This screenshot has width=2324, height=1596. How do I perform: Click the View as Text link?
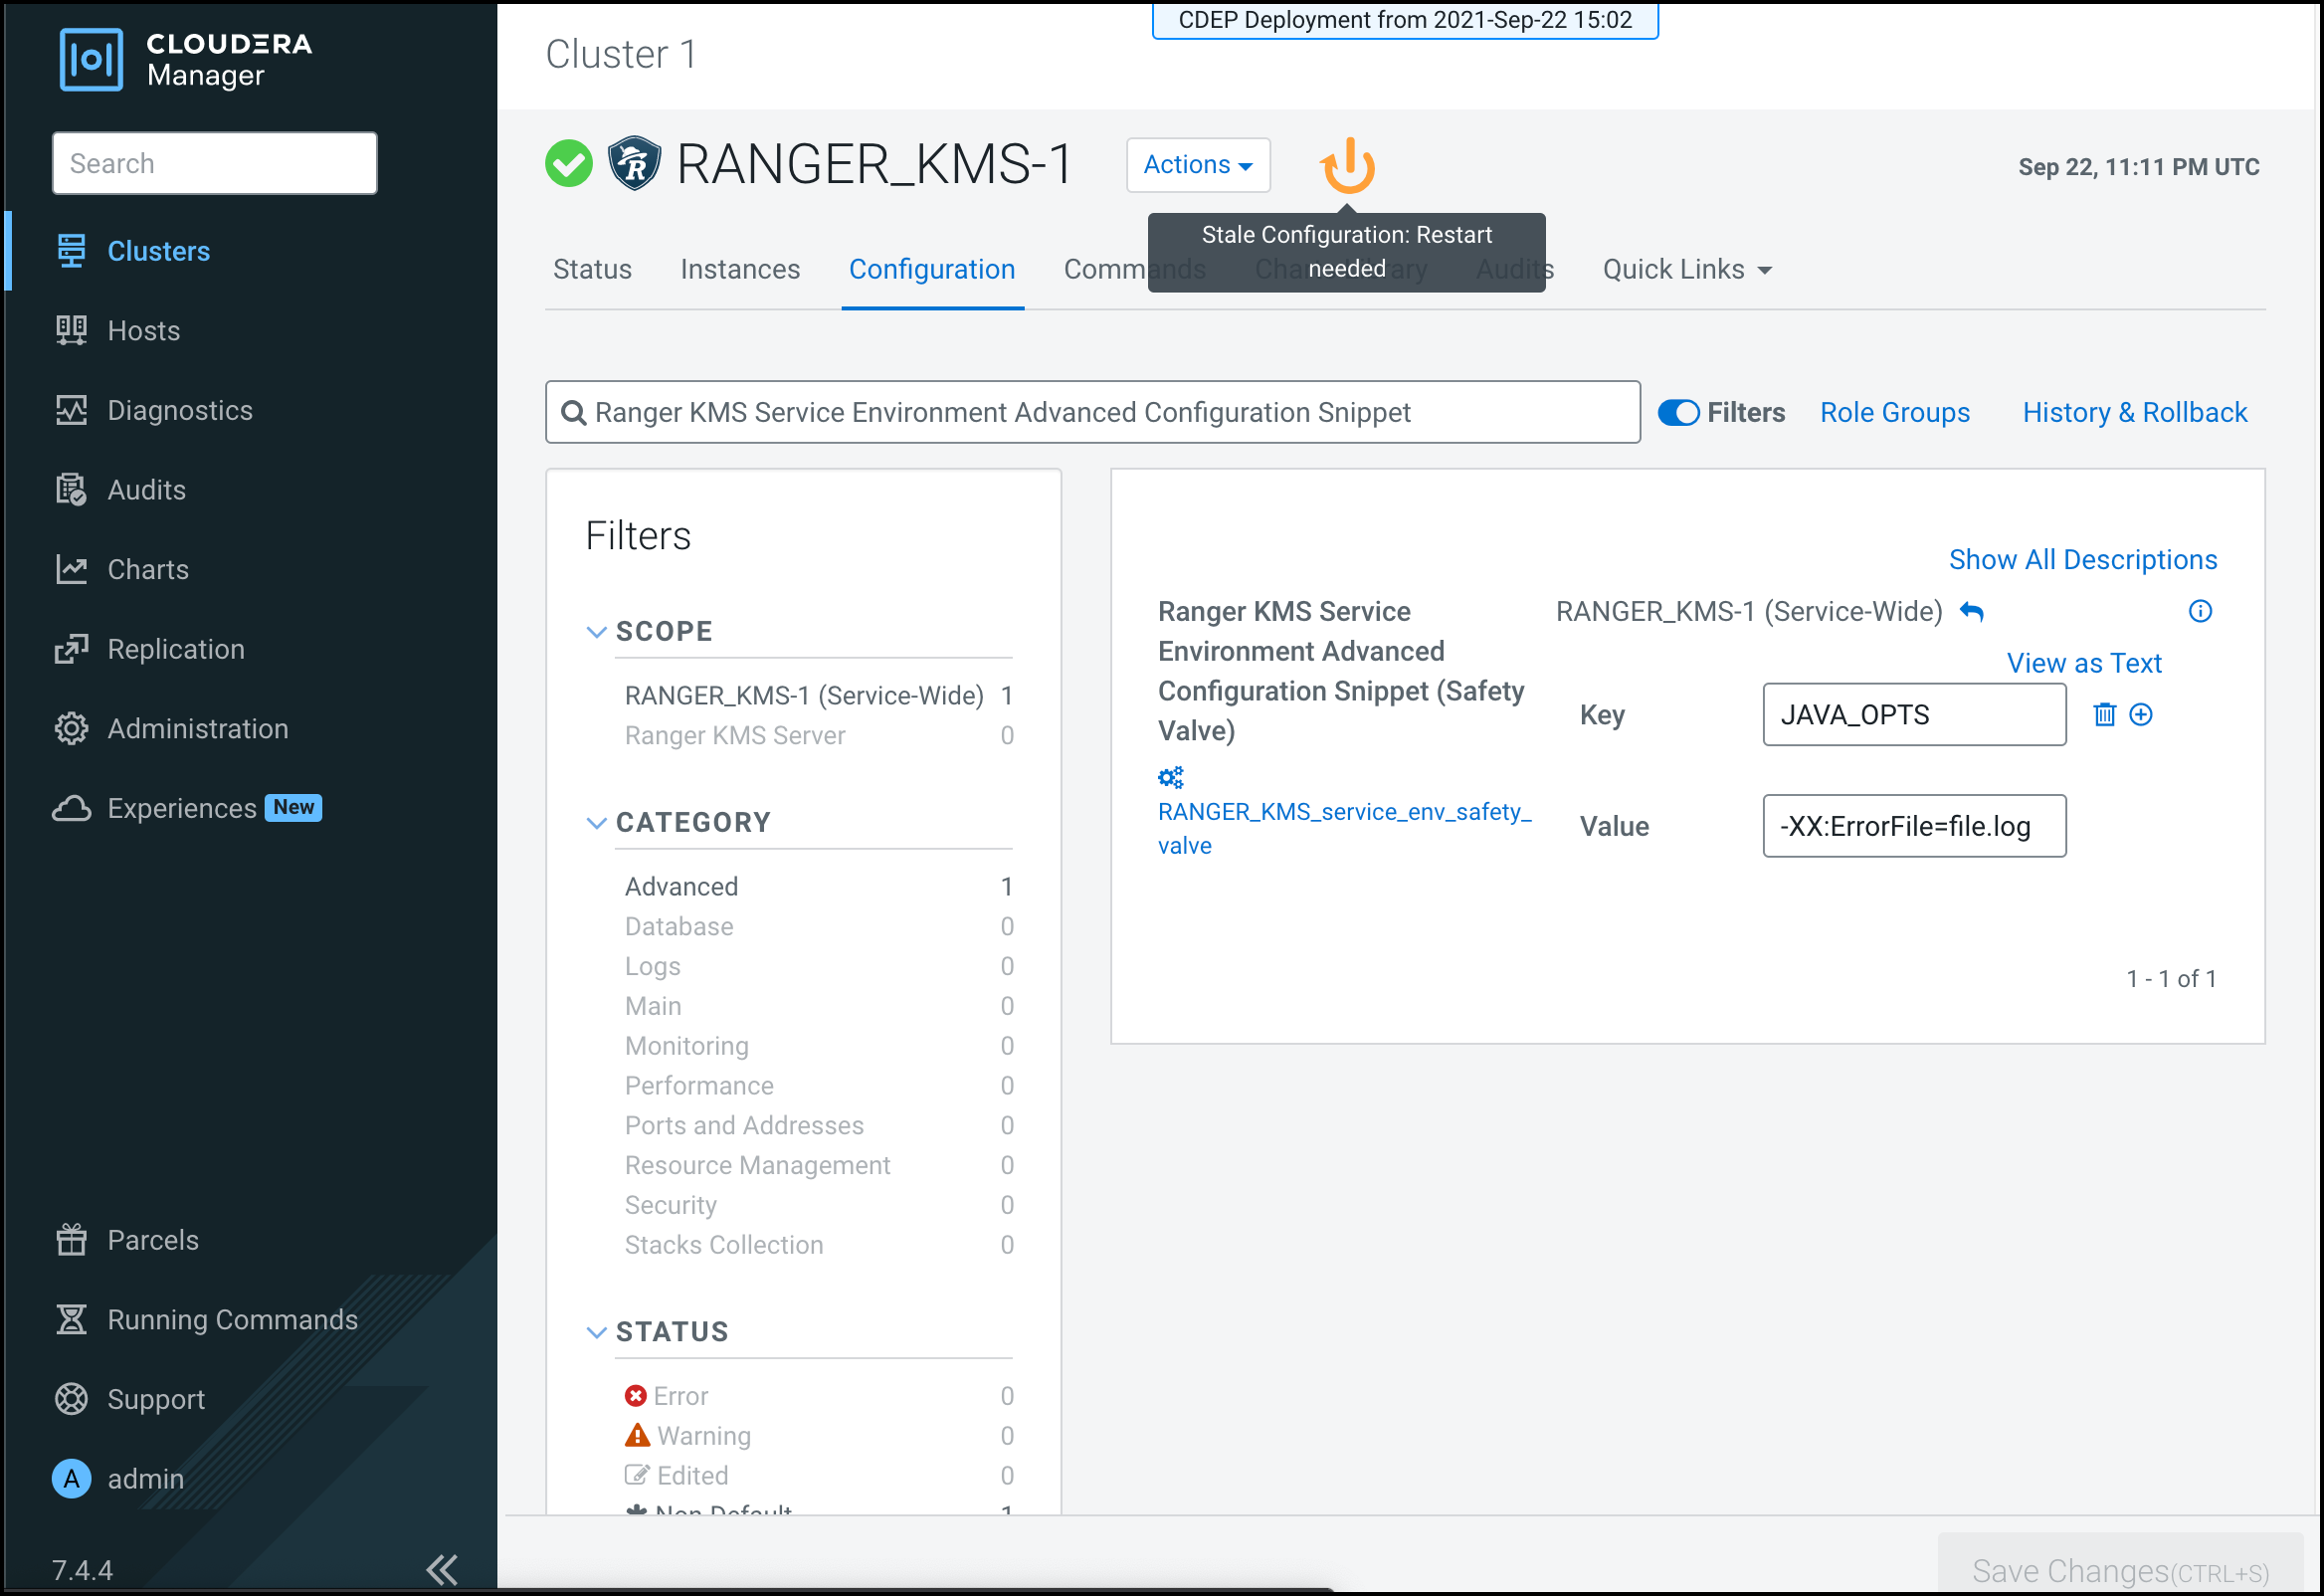(2083, 663)
